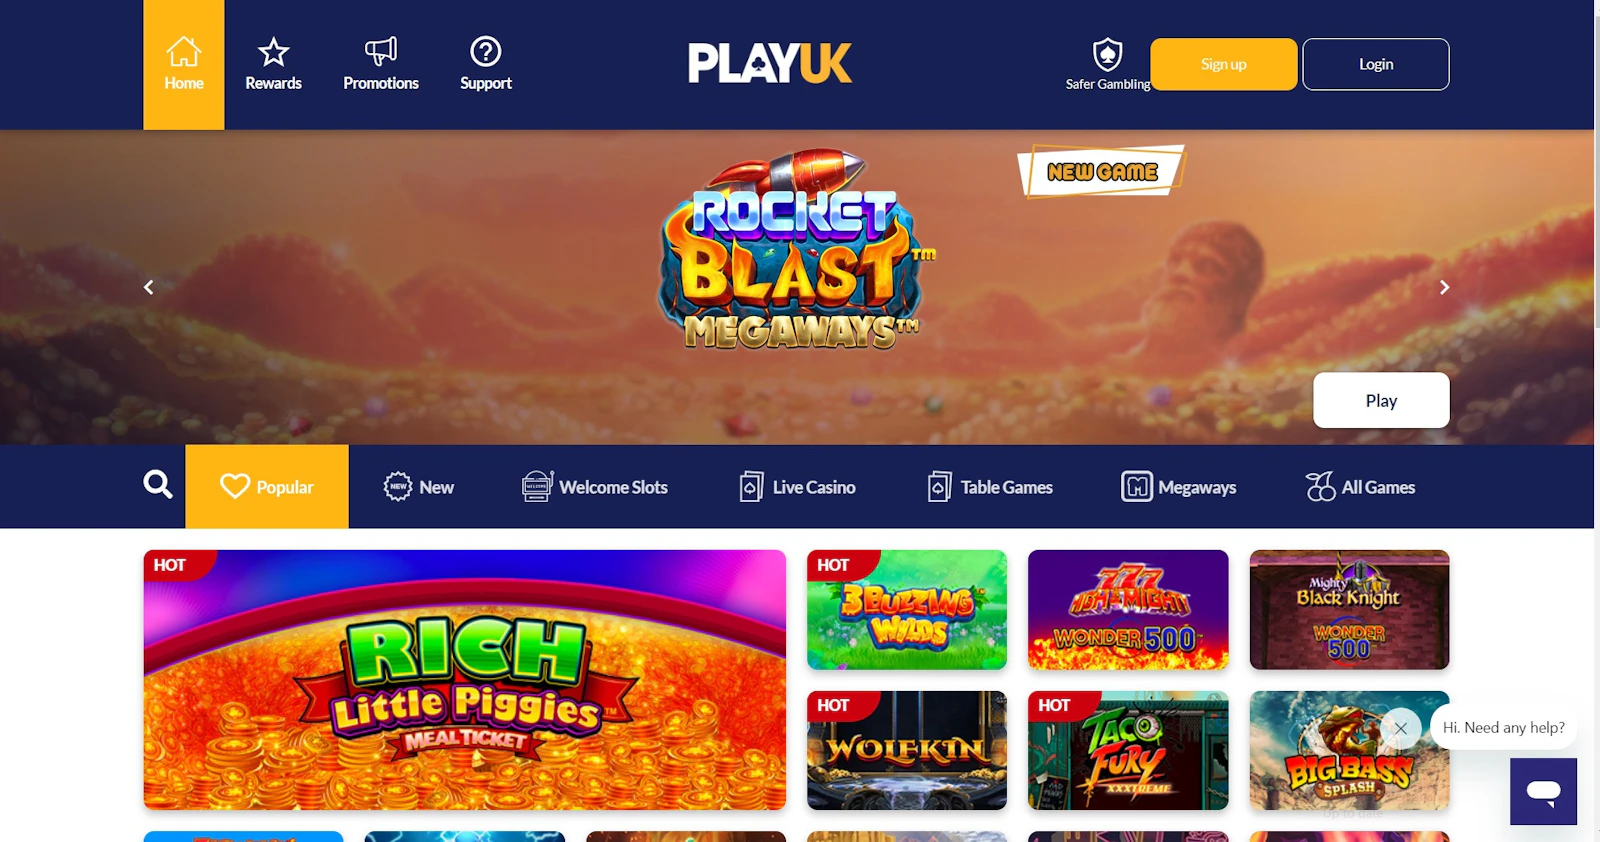Image resolution: width=1600 pixels, height=842 pixels.
Task: Open the chat widget button
Action: coord(1543,791)
